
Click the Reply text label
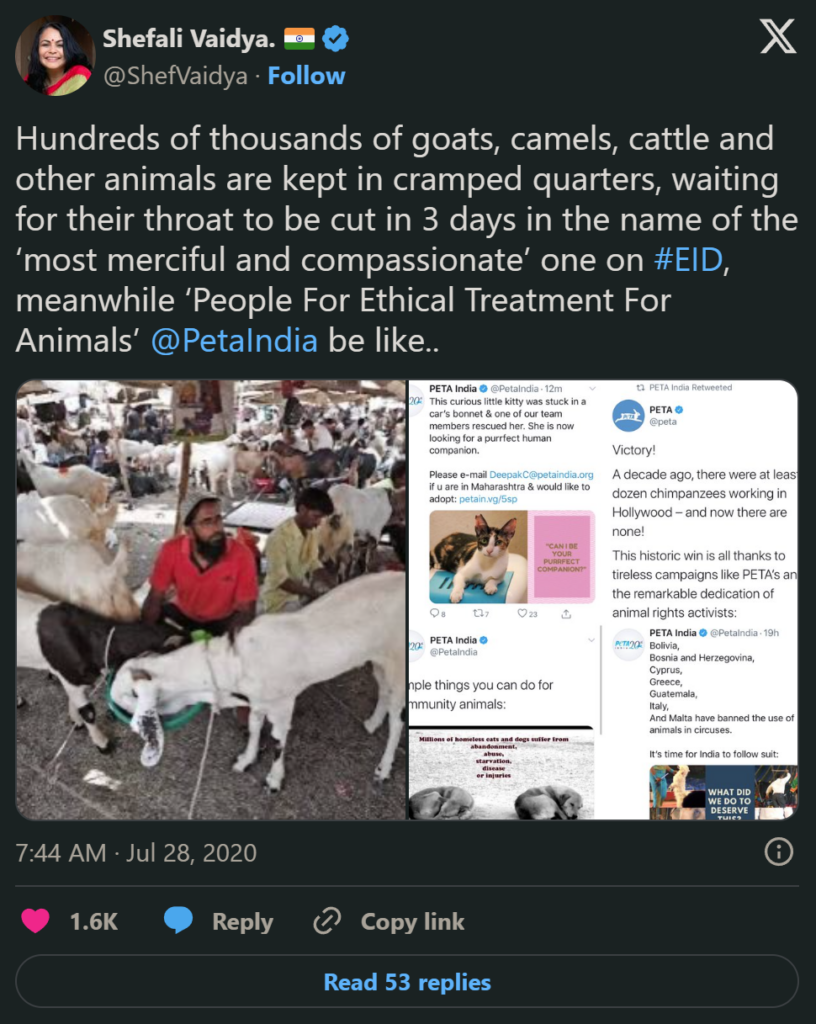(x=242, y=921)
